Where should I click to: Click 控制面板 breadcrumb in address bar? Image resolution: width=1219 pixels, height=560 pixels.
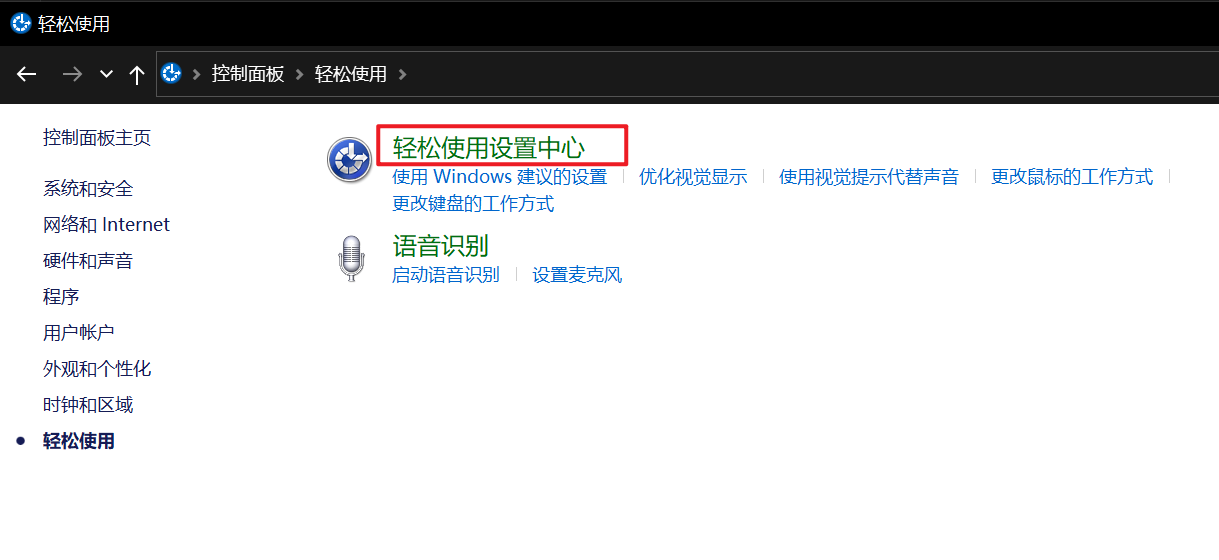click(248, 74)
